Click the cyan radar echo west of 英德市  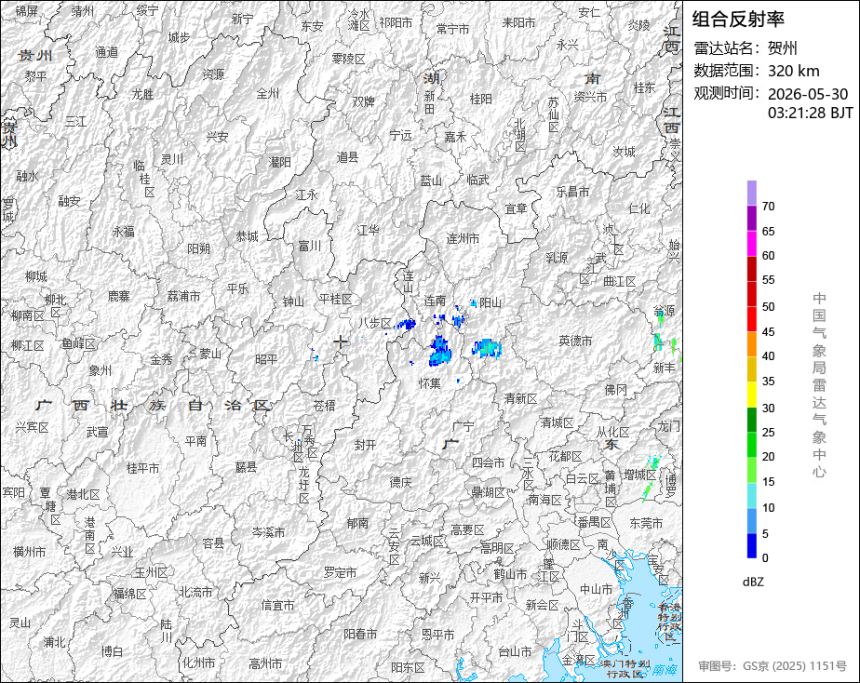(488, 348)
